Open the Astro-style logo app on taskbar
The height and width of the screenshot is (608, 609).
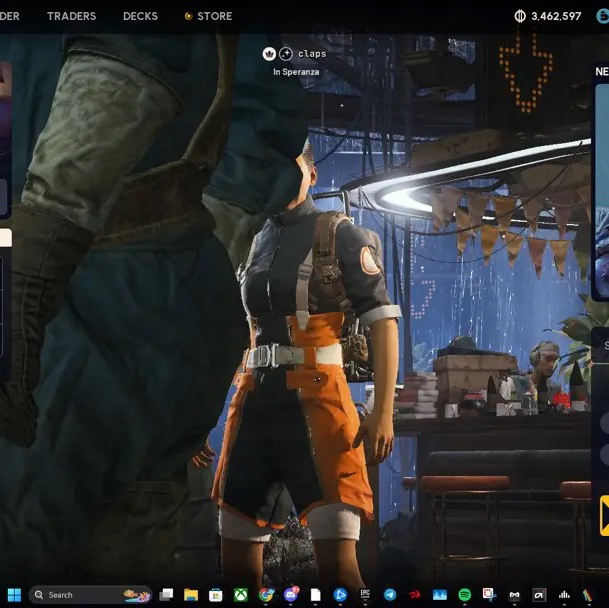point(539,594)
